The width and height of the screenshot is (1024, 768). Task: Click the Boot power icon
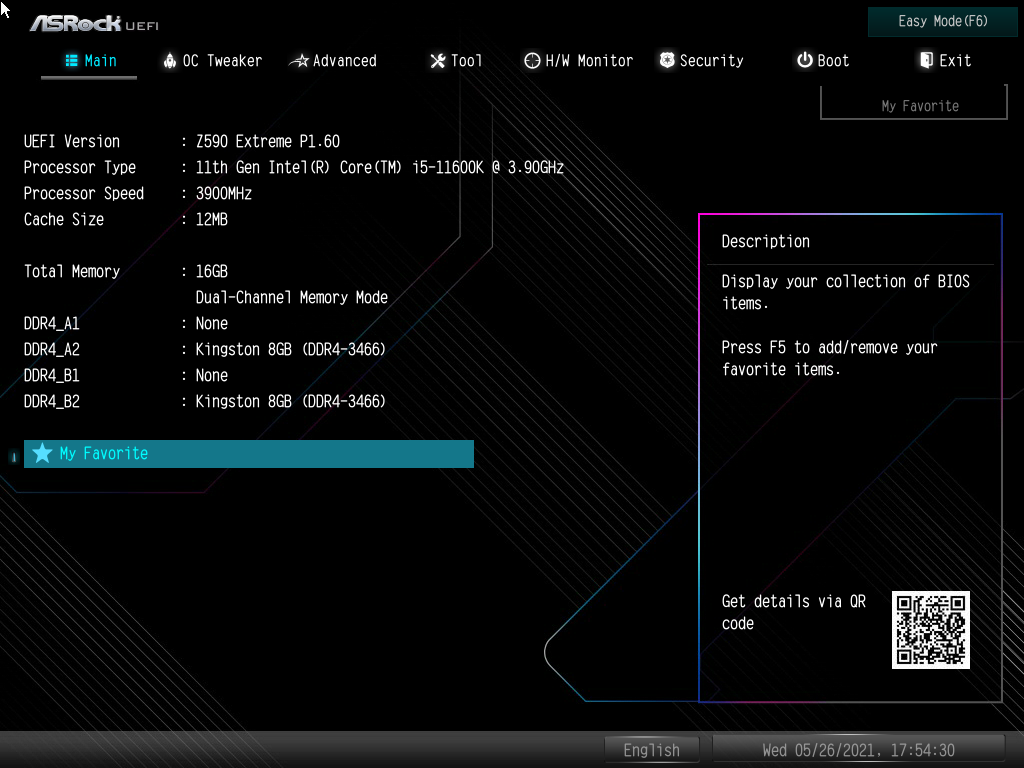(x=805, y=60)
